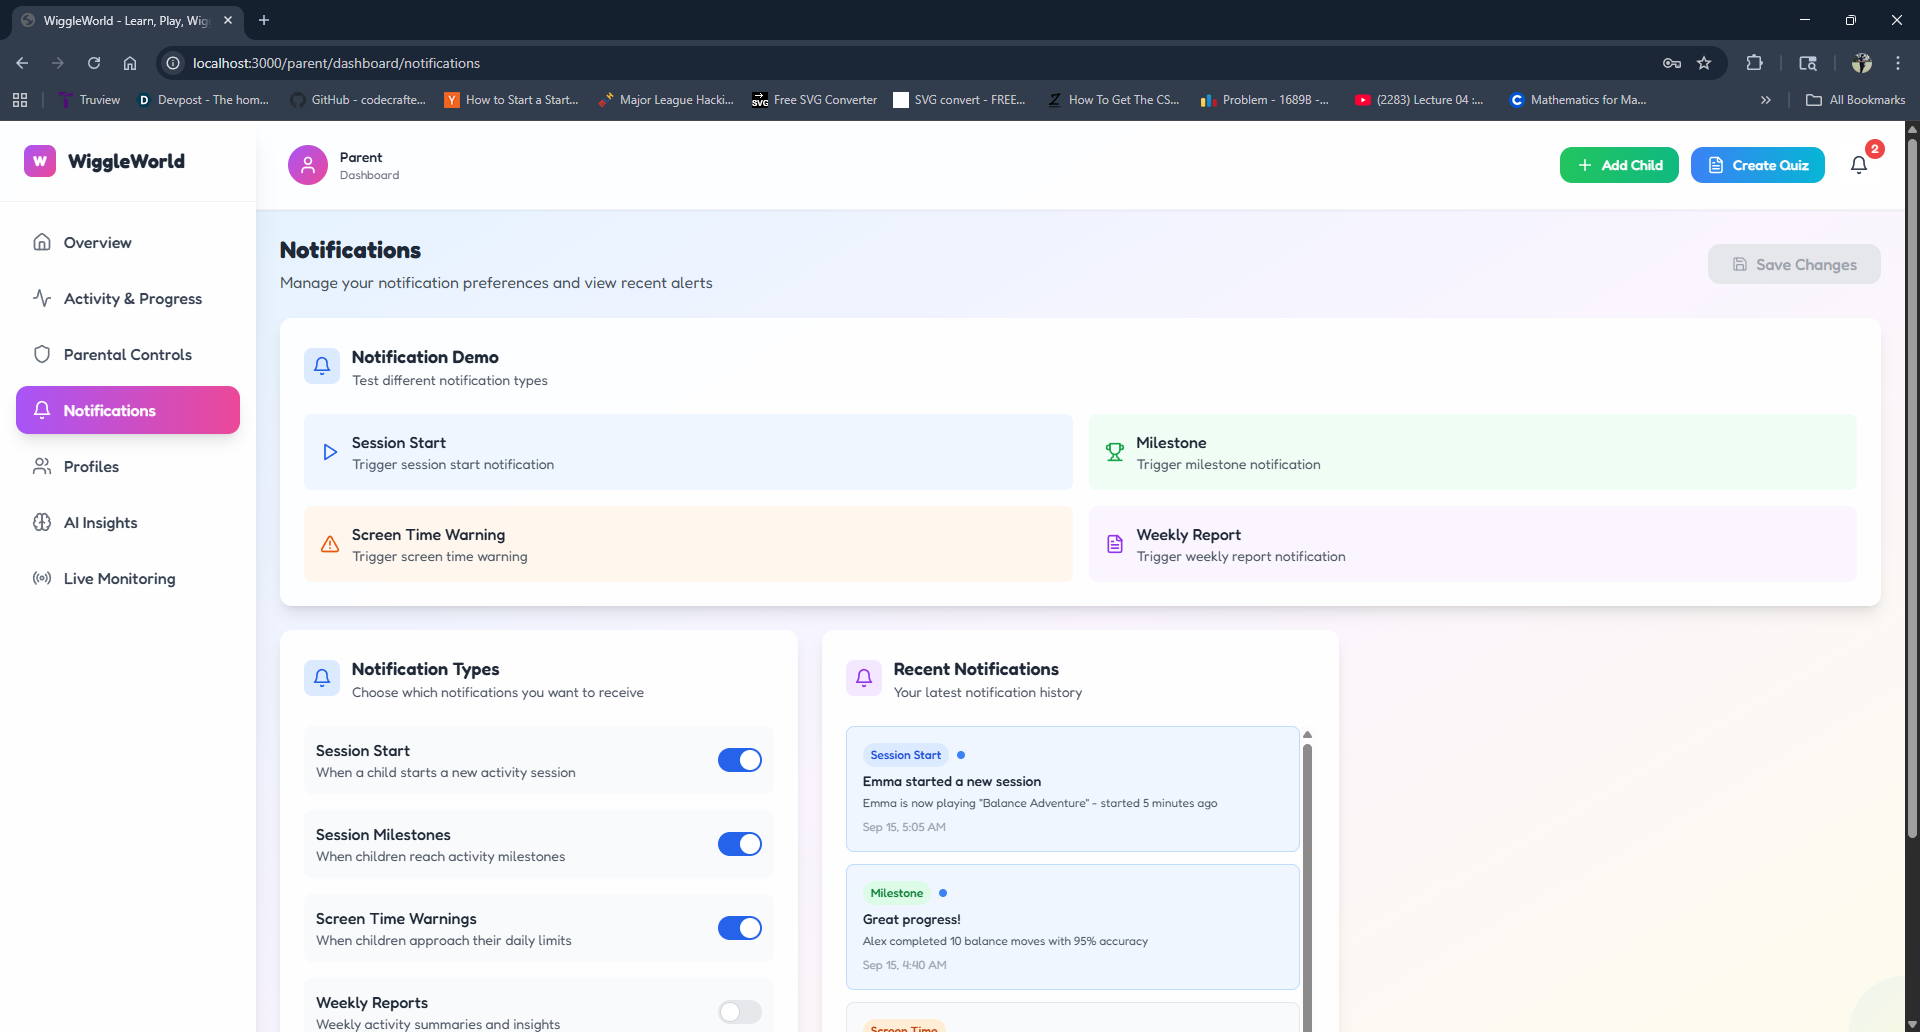Click the Add Child button
The width and height of the screenshot is (1920, 1032).
tap(1619, 165)
